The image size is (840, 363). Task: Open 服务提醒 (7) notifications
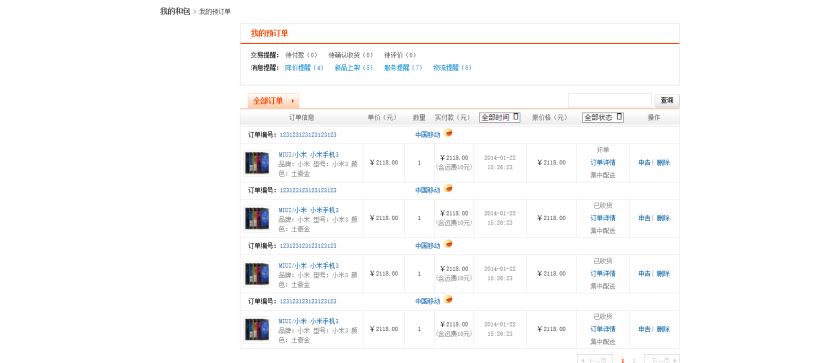point(403,68)
